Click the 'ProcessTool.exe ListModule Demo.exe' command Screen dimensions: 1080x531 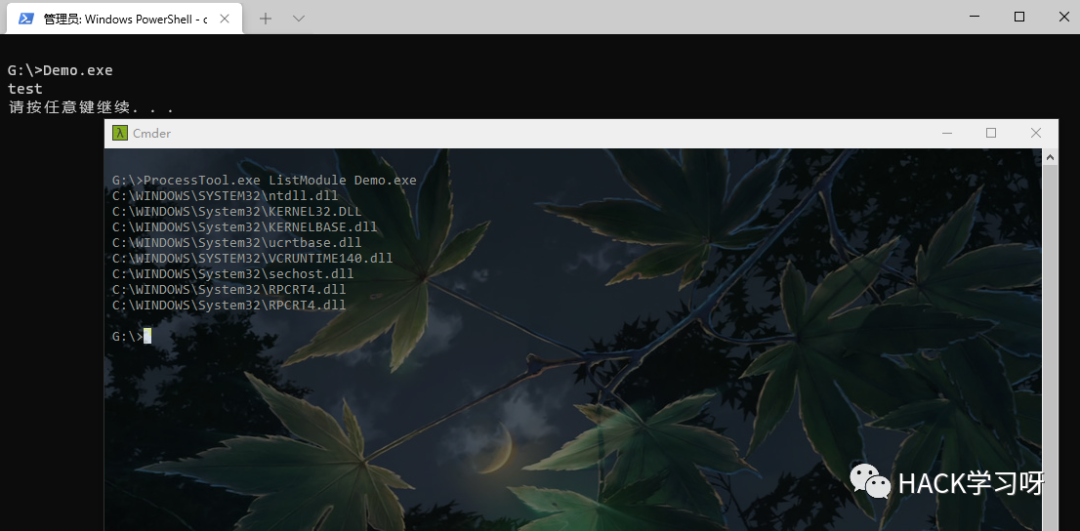click(x=280, y=180)
